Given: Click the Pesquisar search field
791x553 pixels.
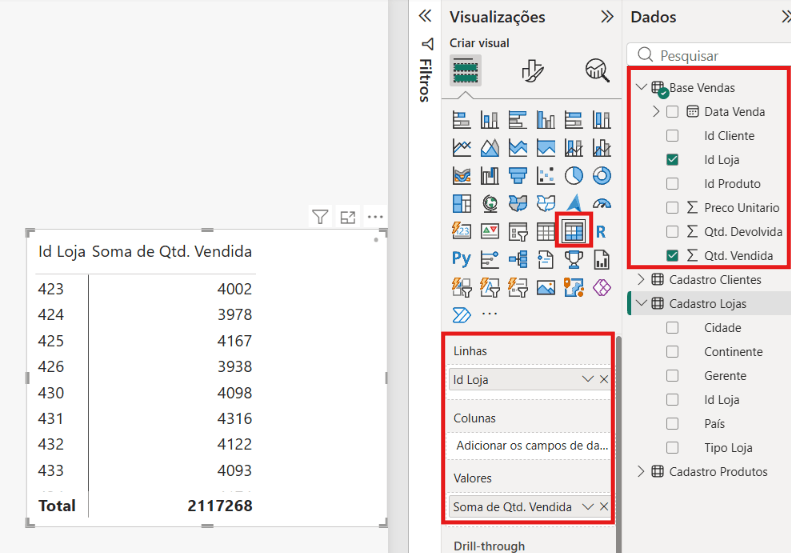Looking at the screenshot, I should click(x=708, y=55).
